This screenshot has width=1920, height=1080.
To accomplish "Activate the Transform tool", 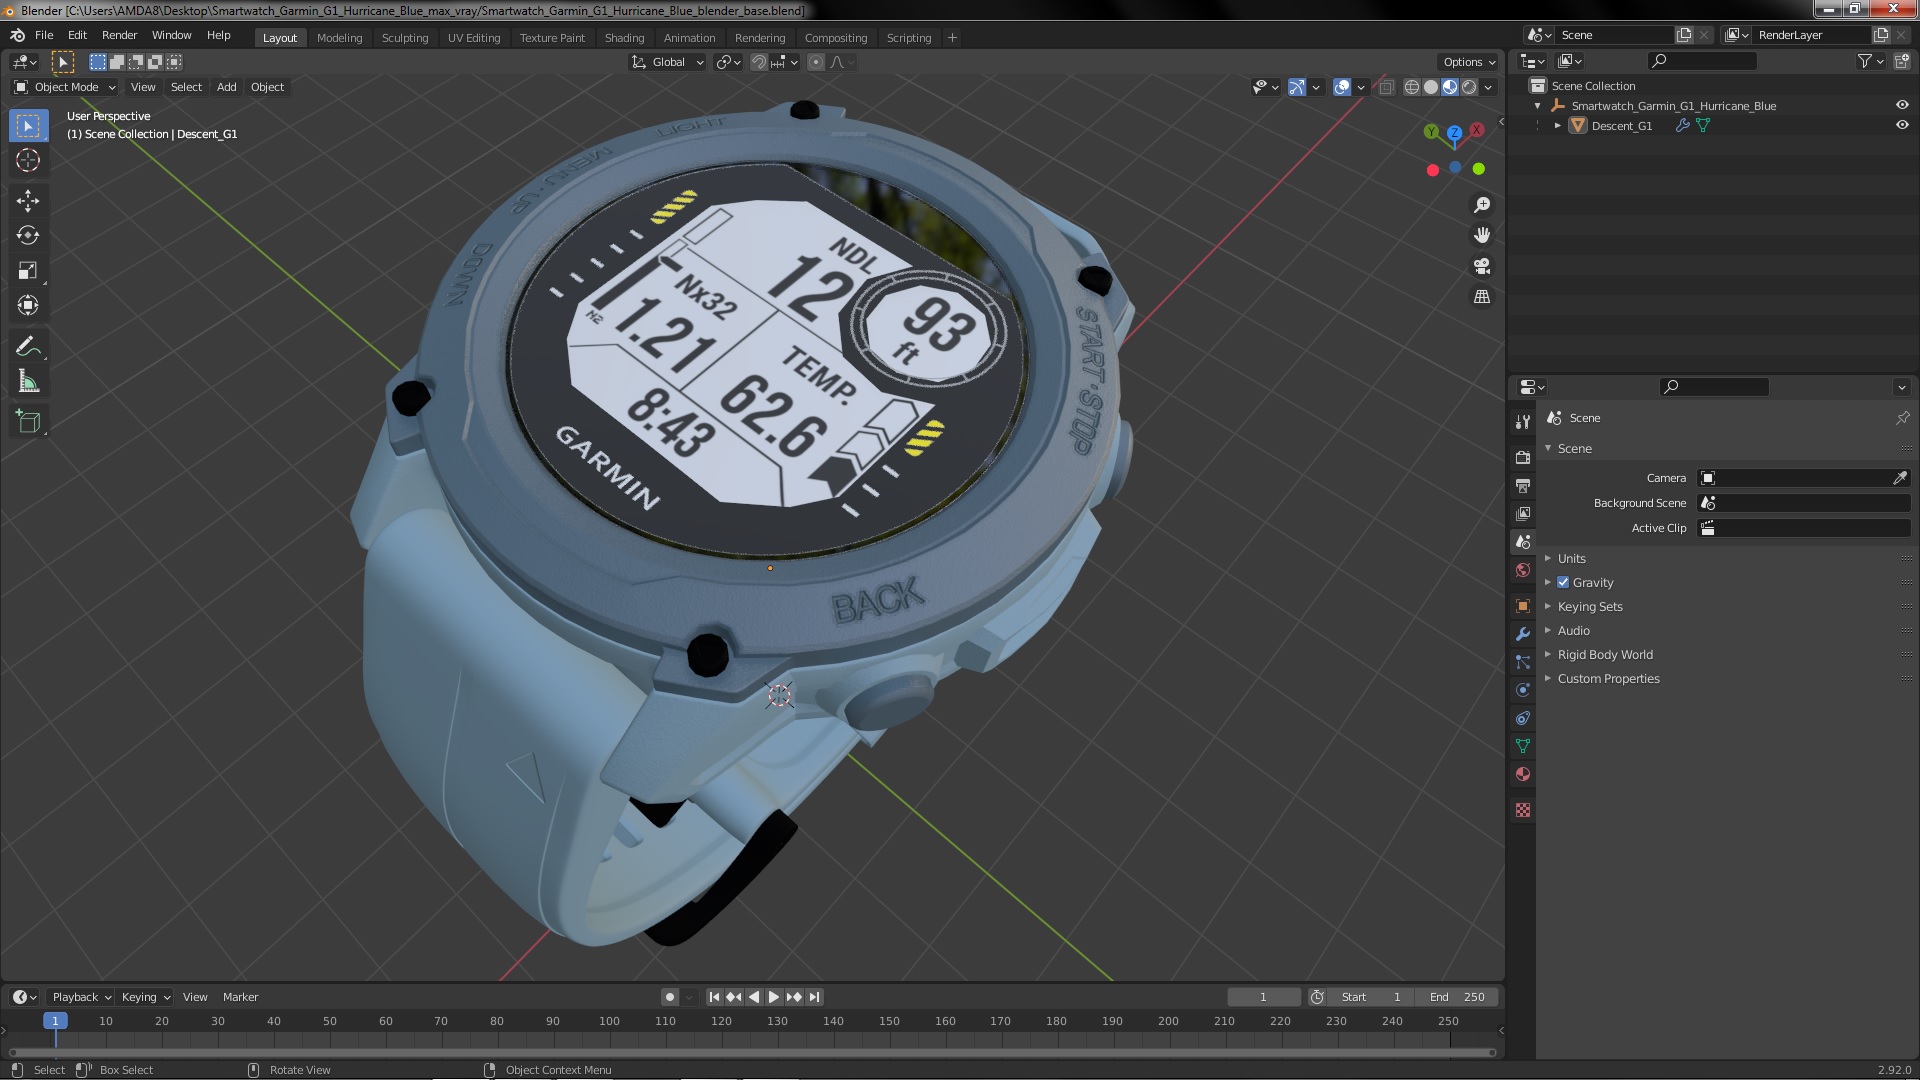I will [28, 306].
